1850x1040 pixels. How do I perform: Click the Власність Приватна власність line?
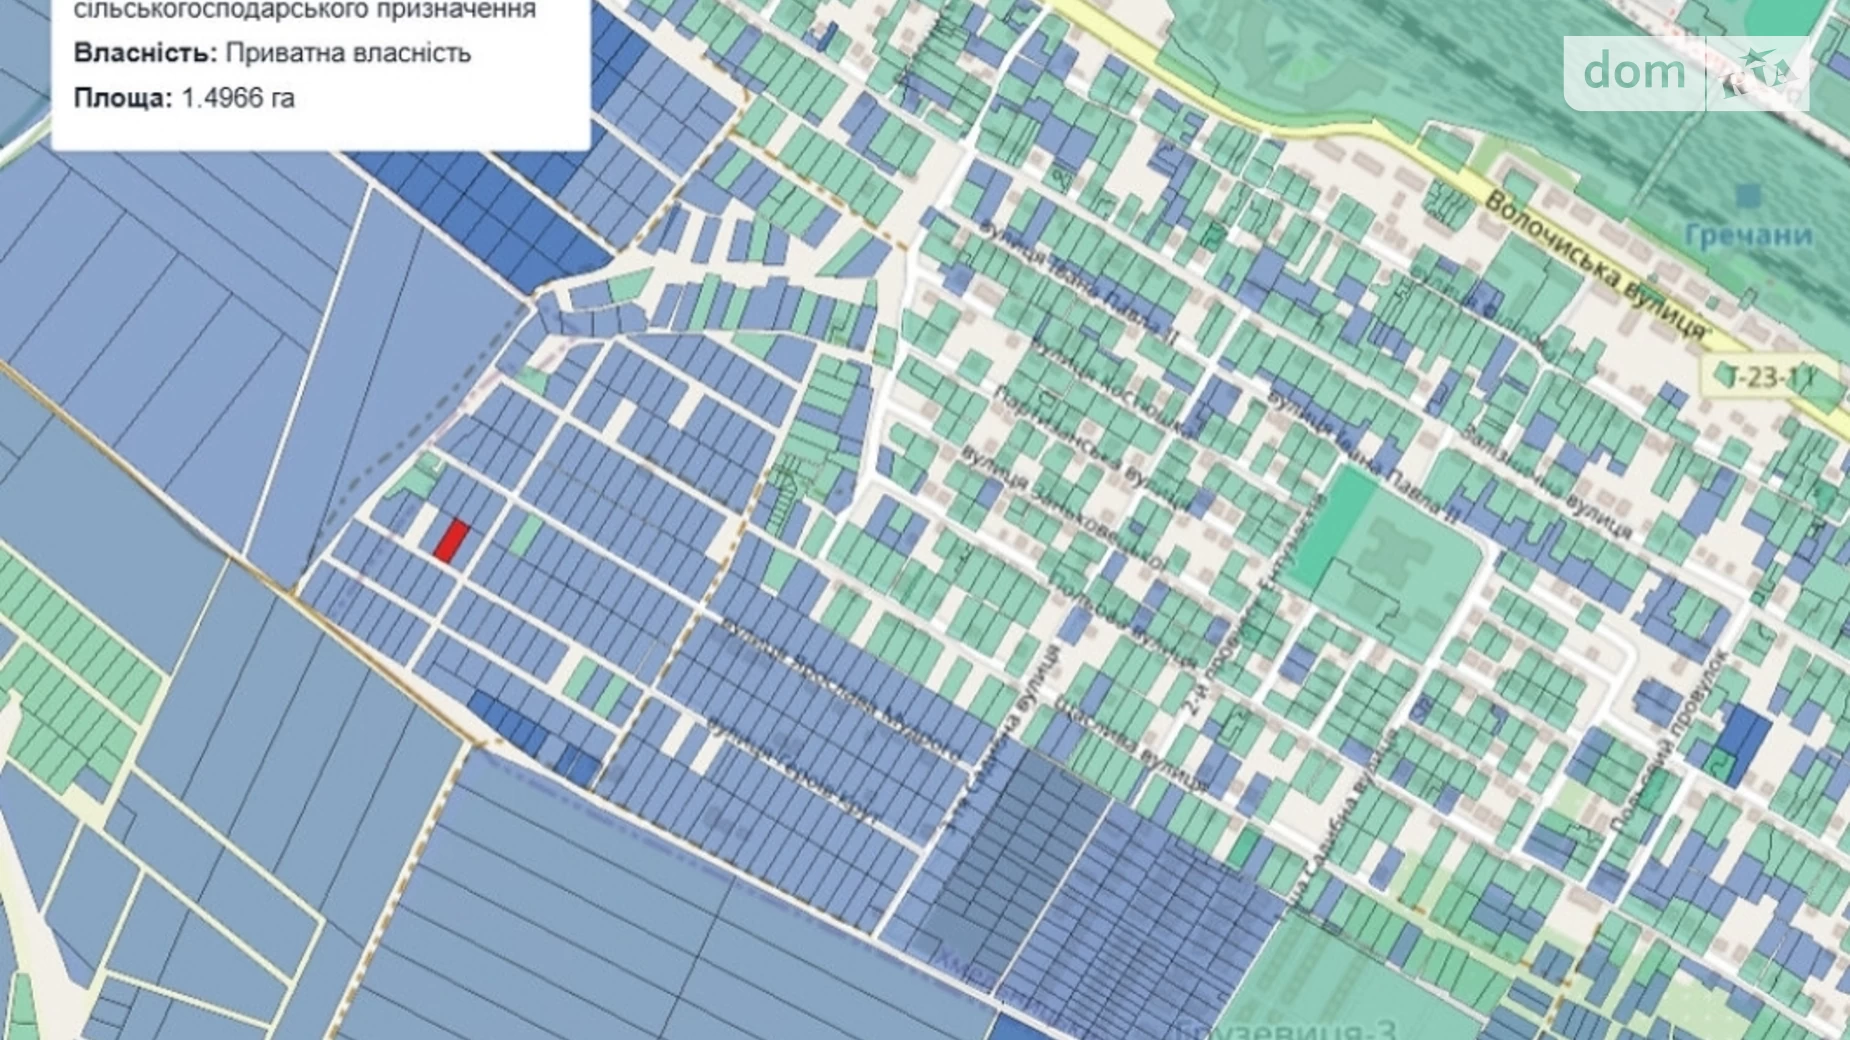click(272, 53)
